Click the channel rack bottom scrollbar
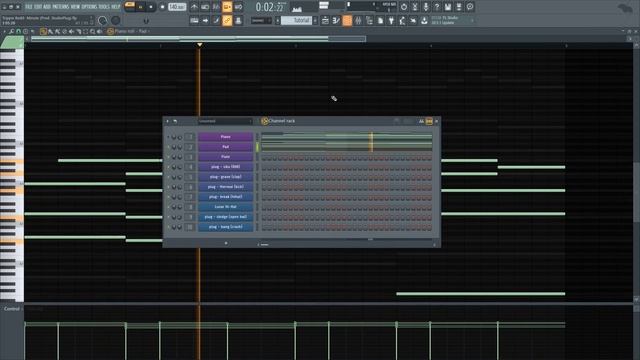The width and height of the screenshot is (640, 360). click(x=346, y=244)
